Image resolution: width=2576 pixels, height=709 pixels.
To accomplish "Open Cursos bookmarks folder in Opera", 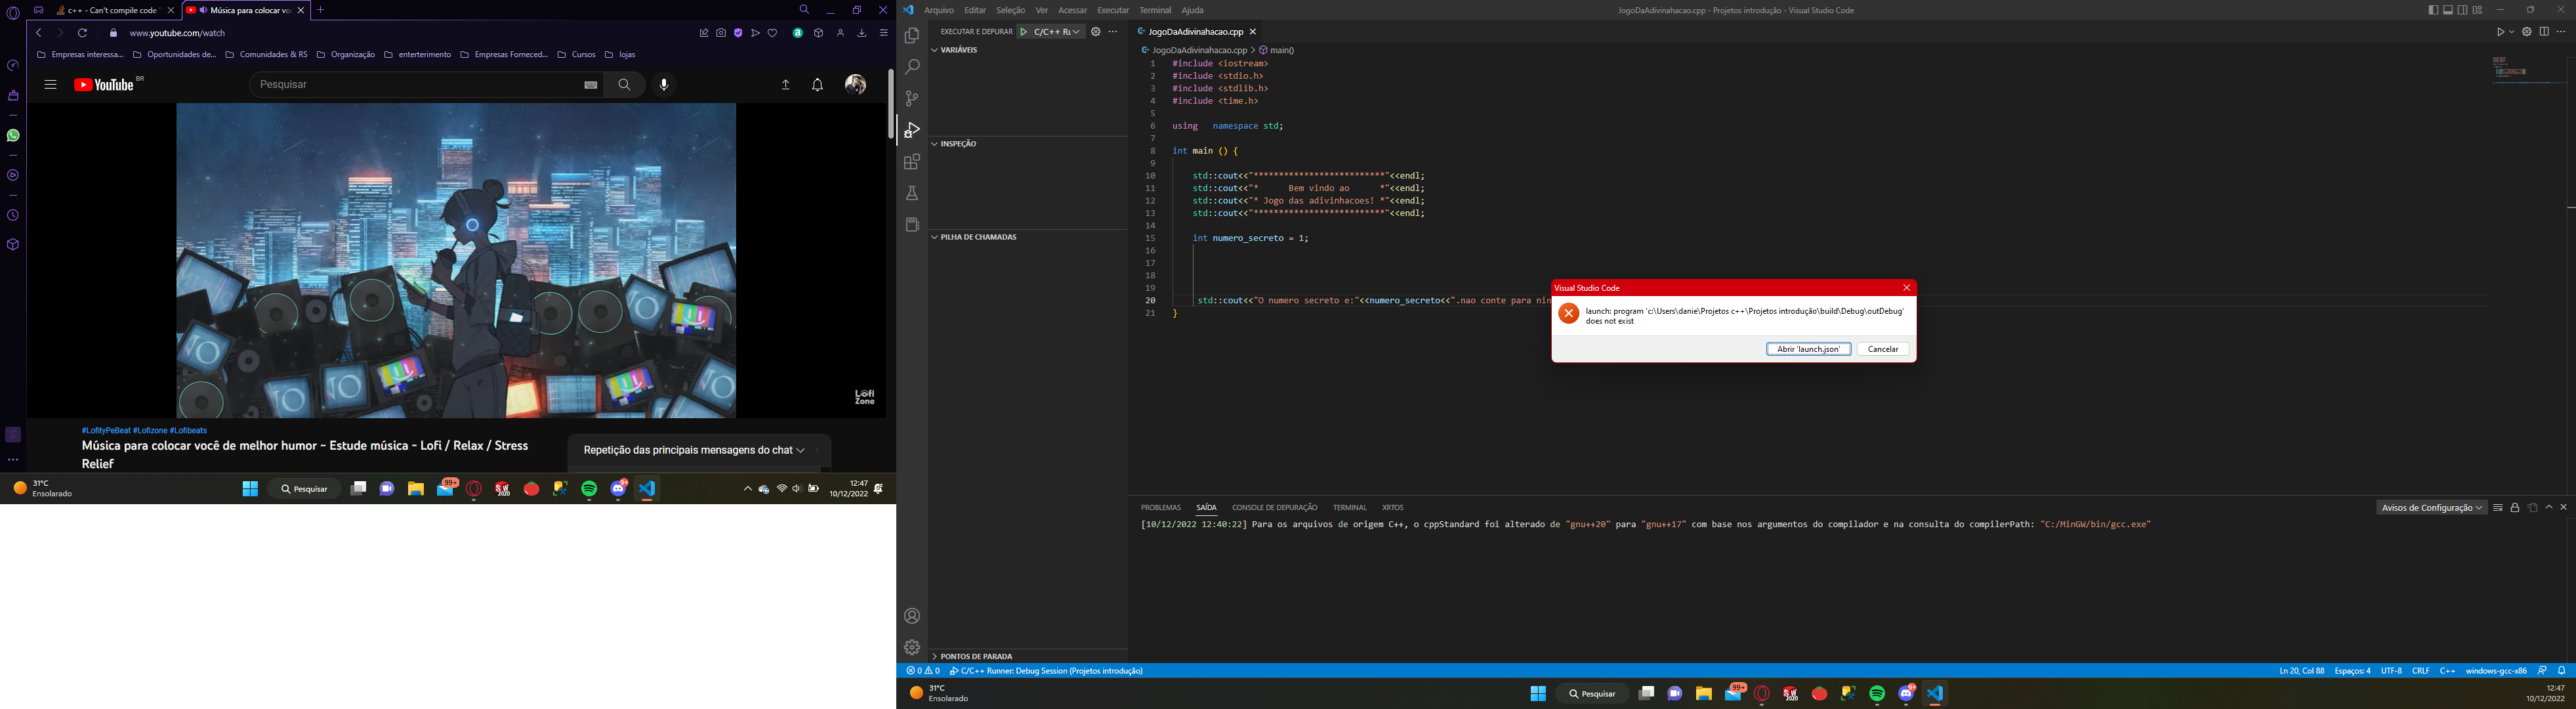I will tap(577, 55).
